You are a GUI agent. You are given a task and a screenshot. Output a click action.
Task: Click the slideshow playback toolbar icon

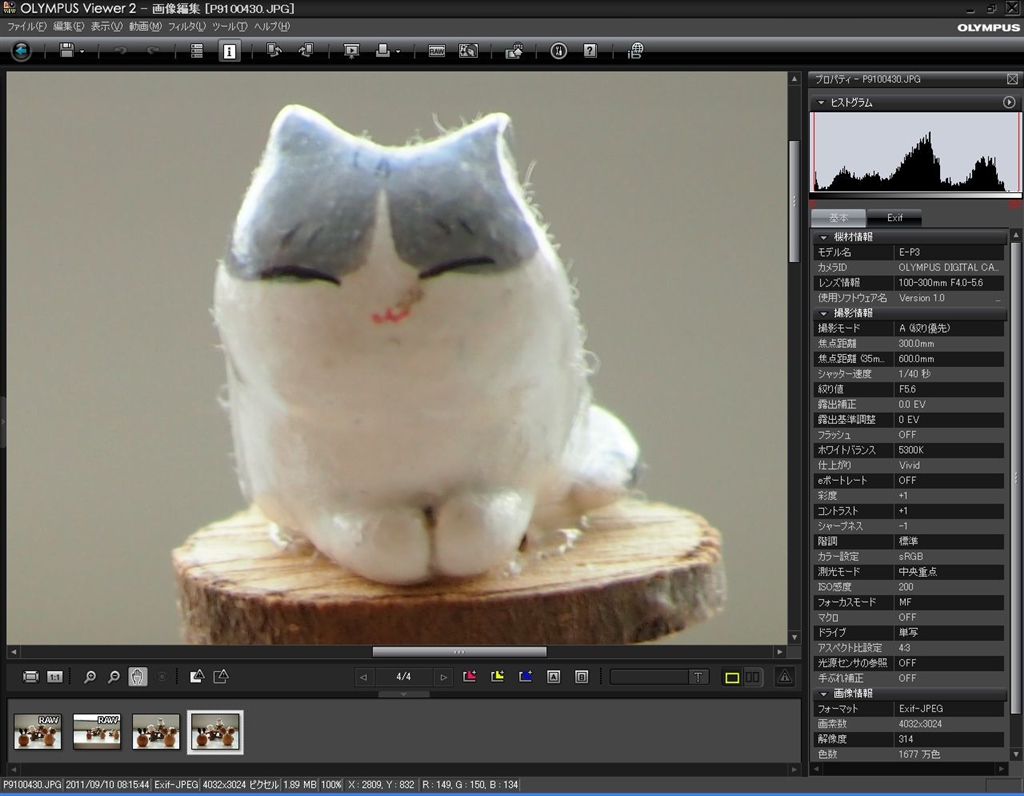351,51
